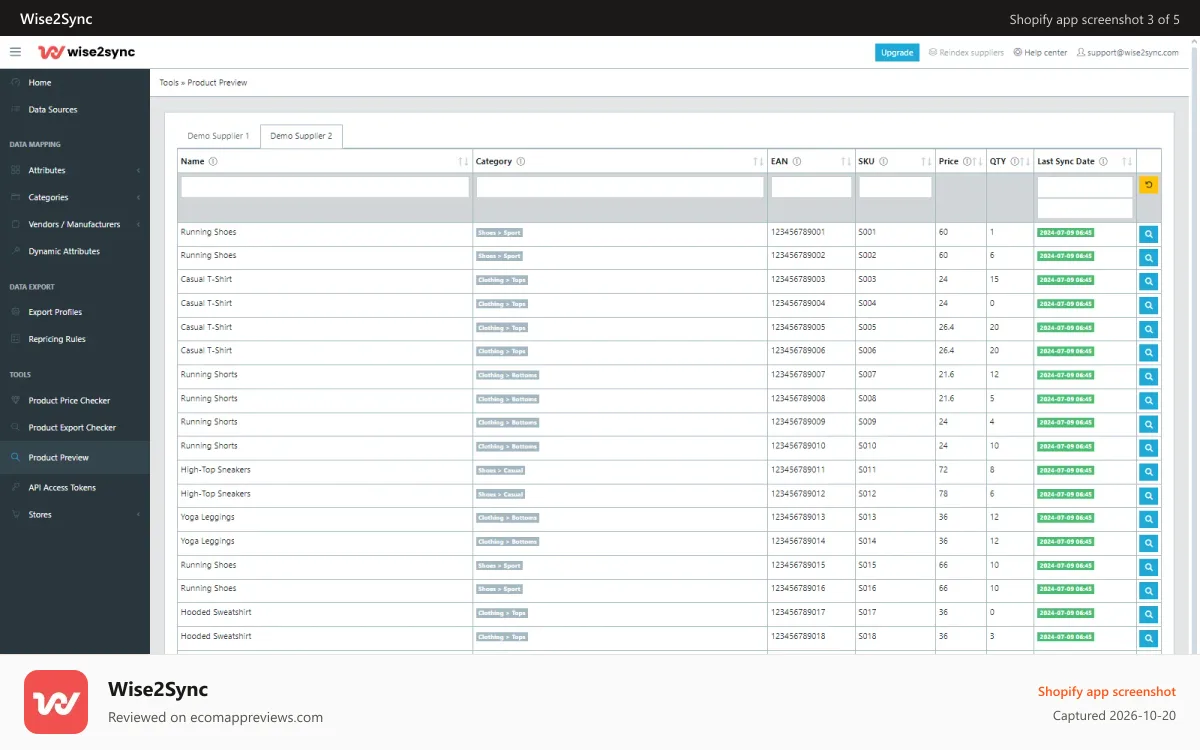
Task: Sort table by EAN column arrows
Action: pos(846,161)
